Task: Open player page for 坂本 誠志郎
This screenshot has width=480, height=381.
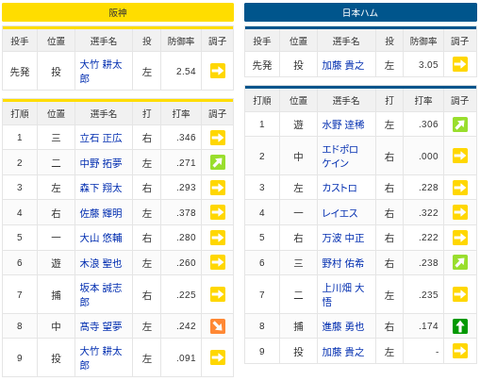Action: click(101, 295)
